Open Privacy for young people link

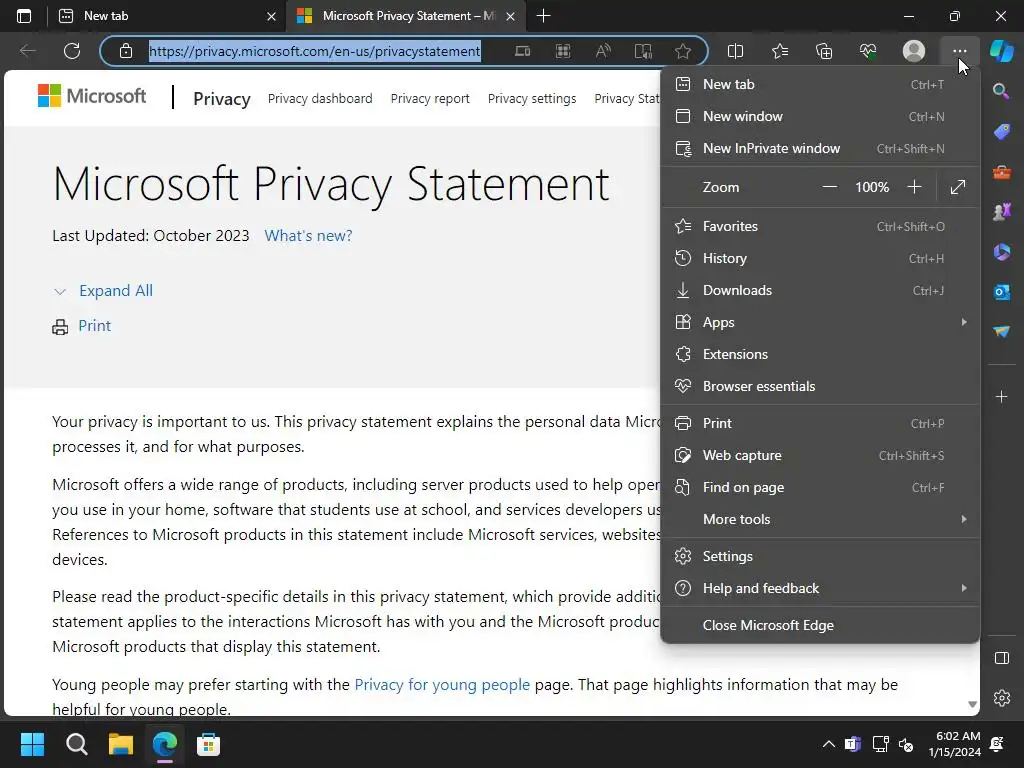tap(442, 684)
